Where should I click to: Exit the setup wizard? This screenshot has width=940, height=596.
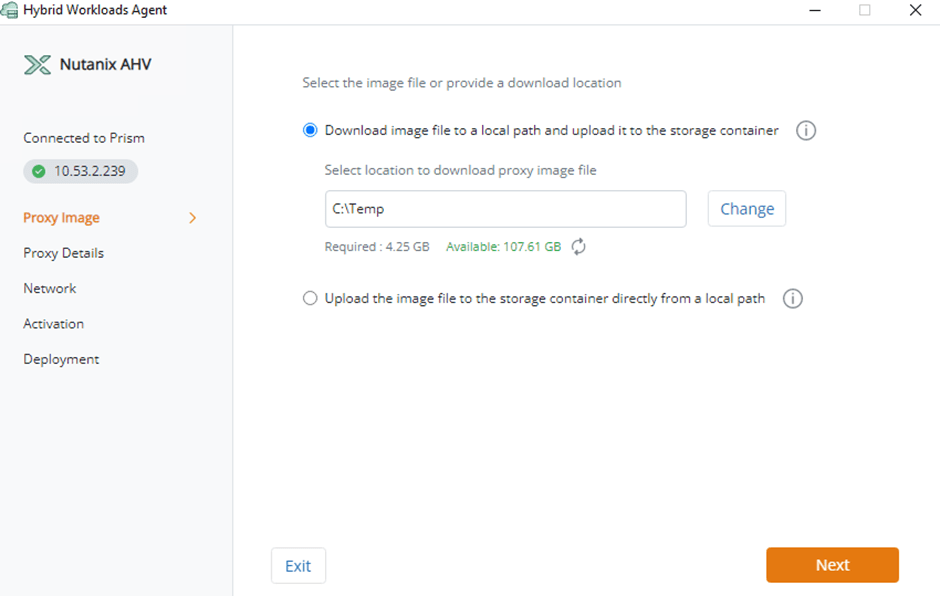pyautogui.click(x=298, y=566)
